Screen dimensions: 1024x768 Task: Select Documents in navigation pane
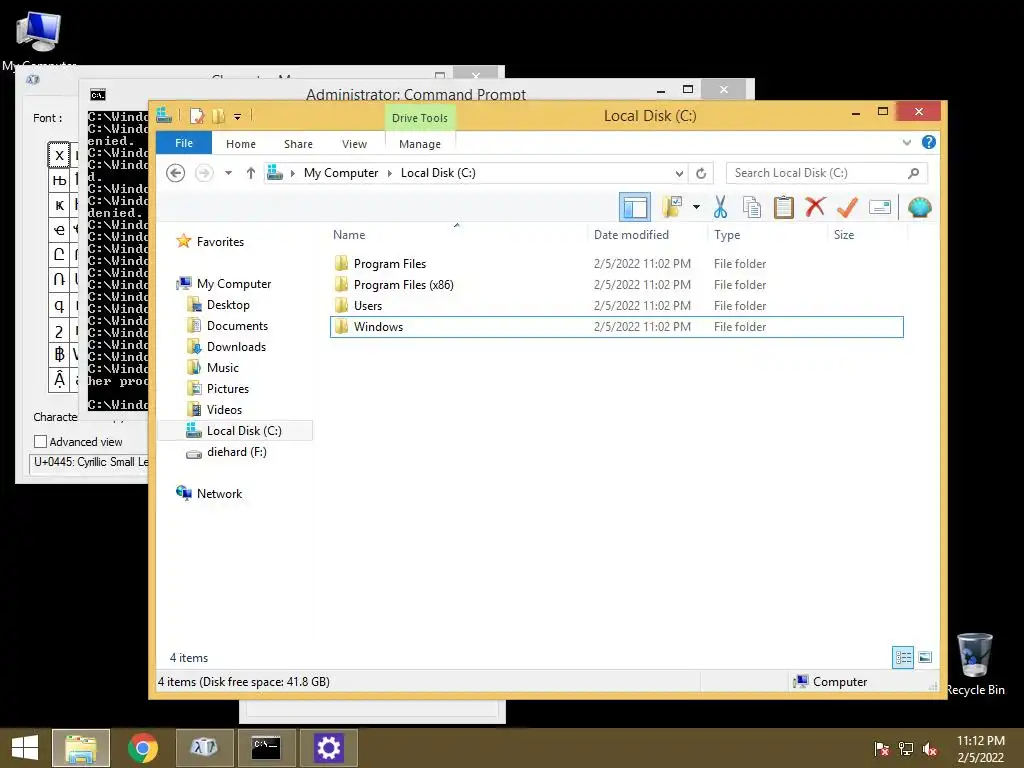click(x=237, y=326)
